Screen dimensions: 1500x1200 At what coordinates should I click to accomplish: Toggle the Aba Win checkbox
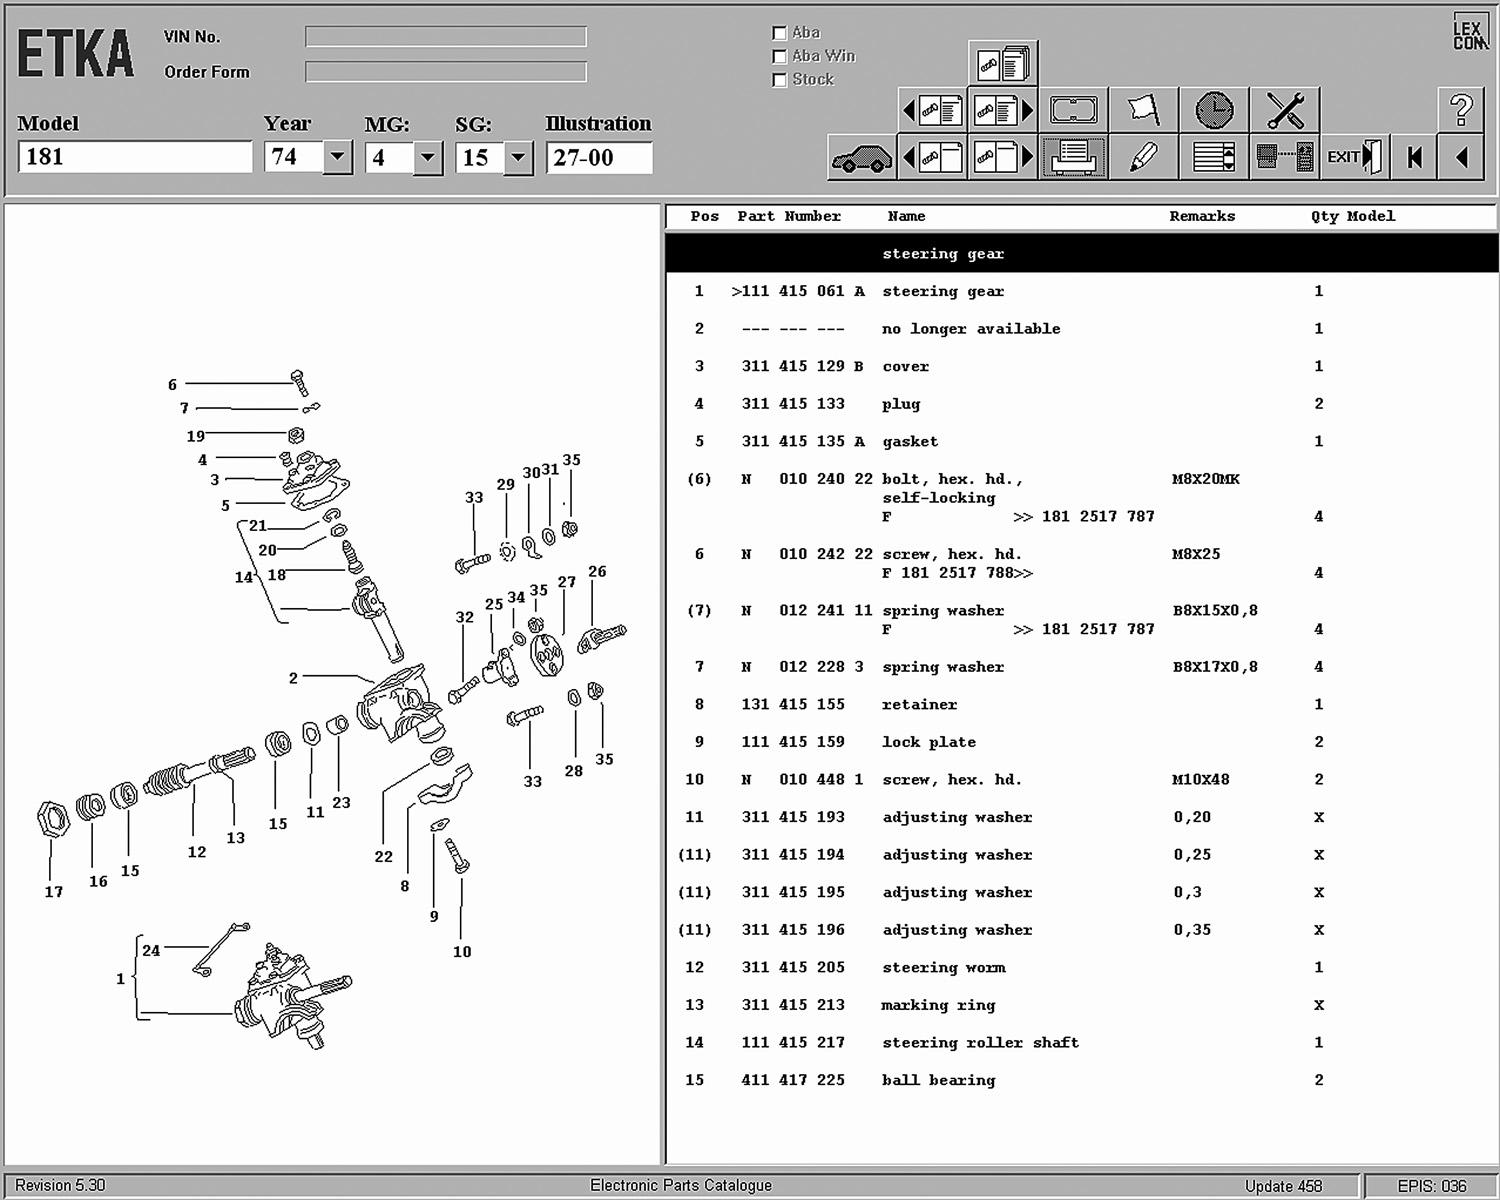tap(780, 57)
